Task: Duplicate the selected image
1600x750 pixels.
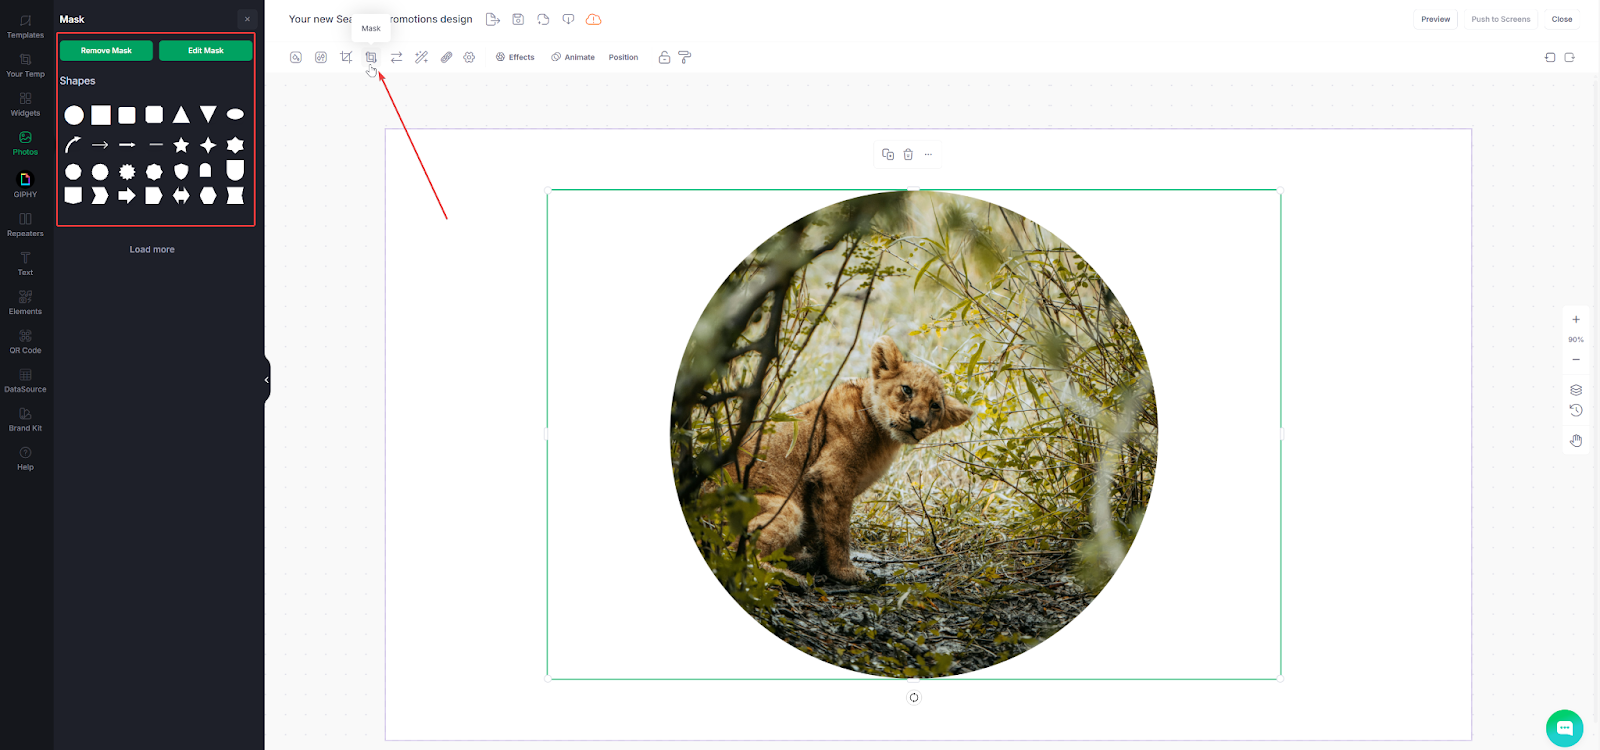Action: click(888, 154)
